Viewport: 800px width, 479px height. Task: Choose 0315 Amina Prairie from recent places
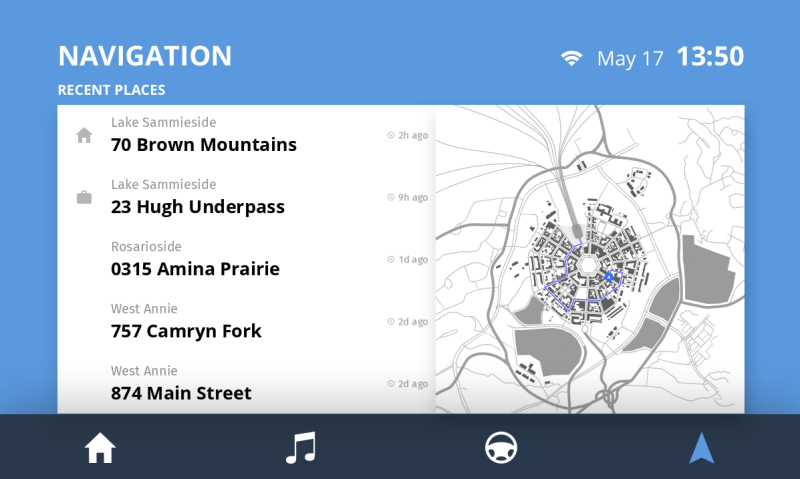click(195, 269)
